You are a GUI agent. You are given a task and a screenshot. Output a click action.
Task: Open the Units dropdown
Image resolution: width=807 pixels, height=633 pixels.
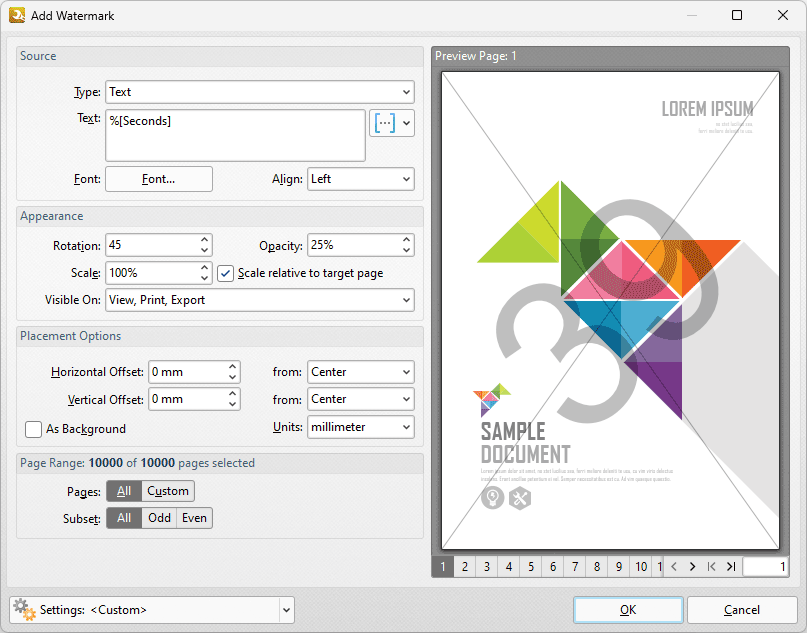360,427
